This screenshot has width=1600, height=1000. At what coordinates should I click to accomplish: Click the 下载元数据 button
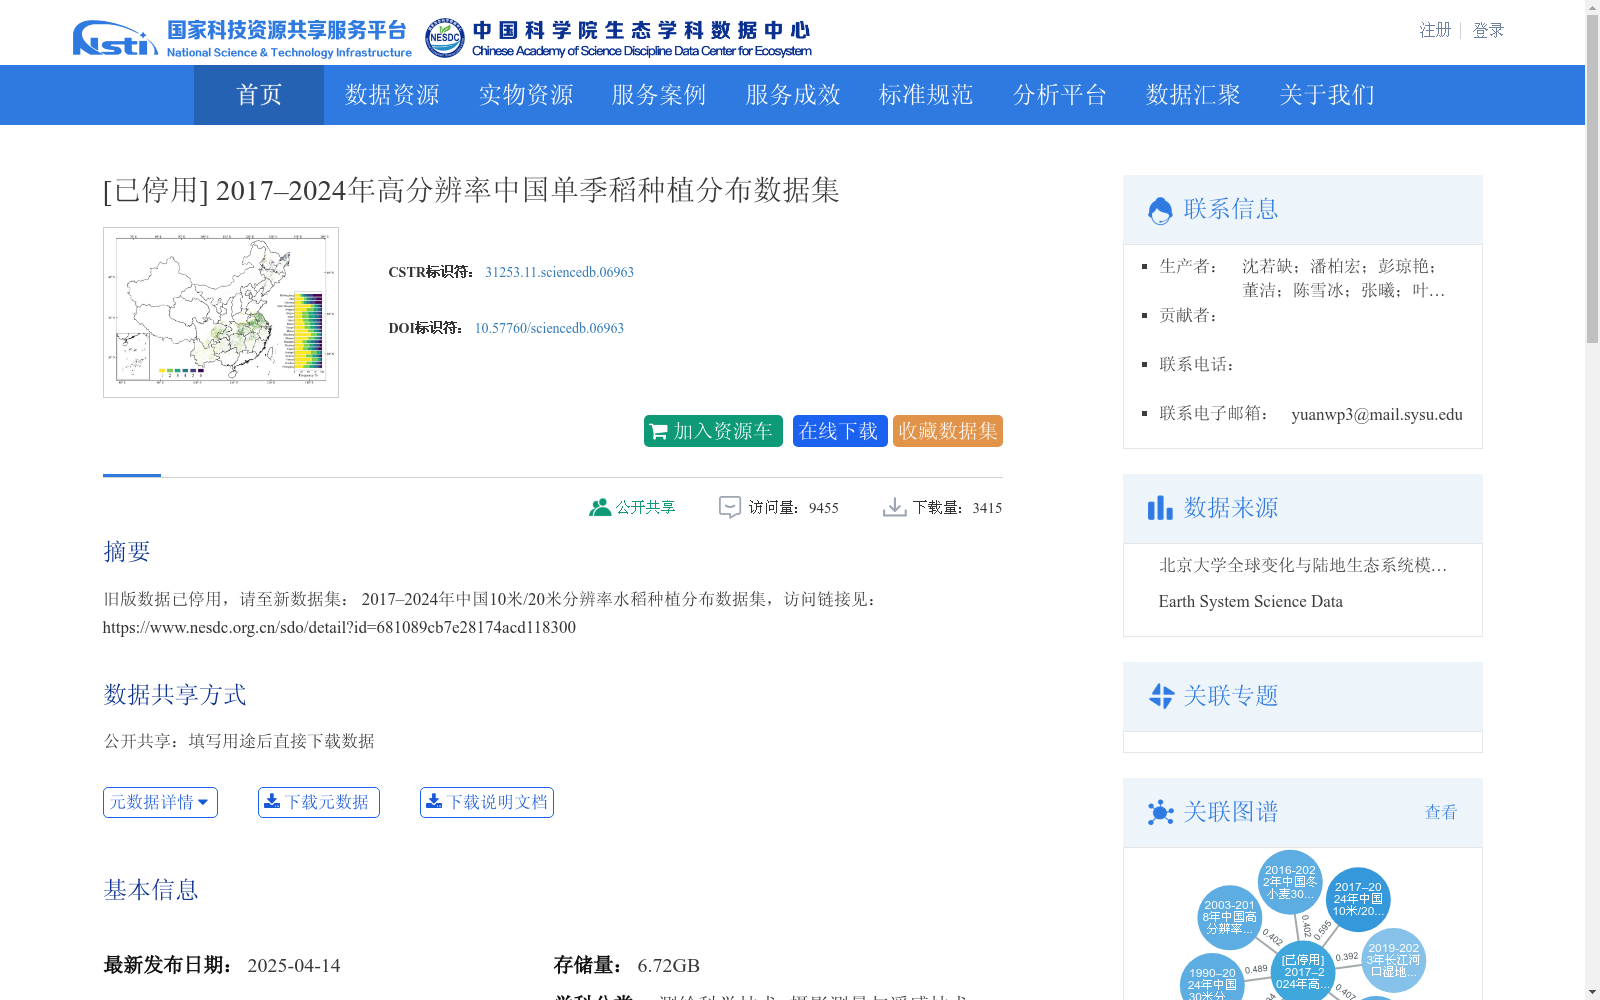[x=319, y=802]
